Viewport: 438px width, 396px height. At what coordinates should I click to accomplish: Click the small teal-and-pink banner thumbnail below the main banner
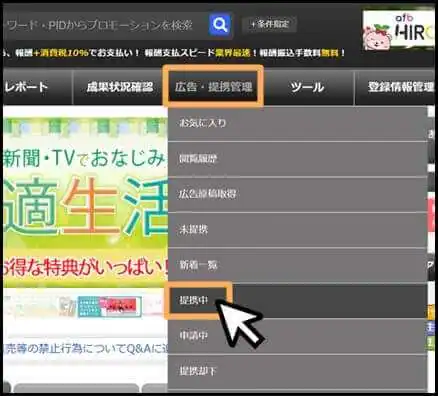(109, 306)
